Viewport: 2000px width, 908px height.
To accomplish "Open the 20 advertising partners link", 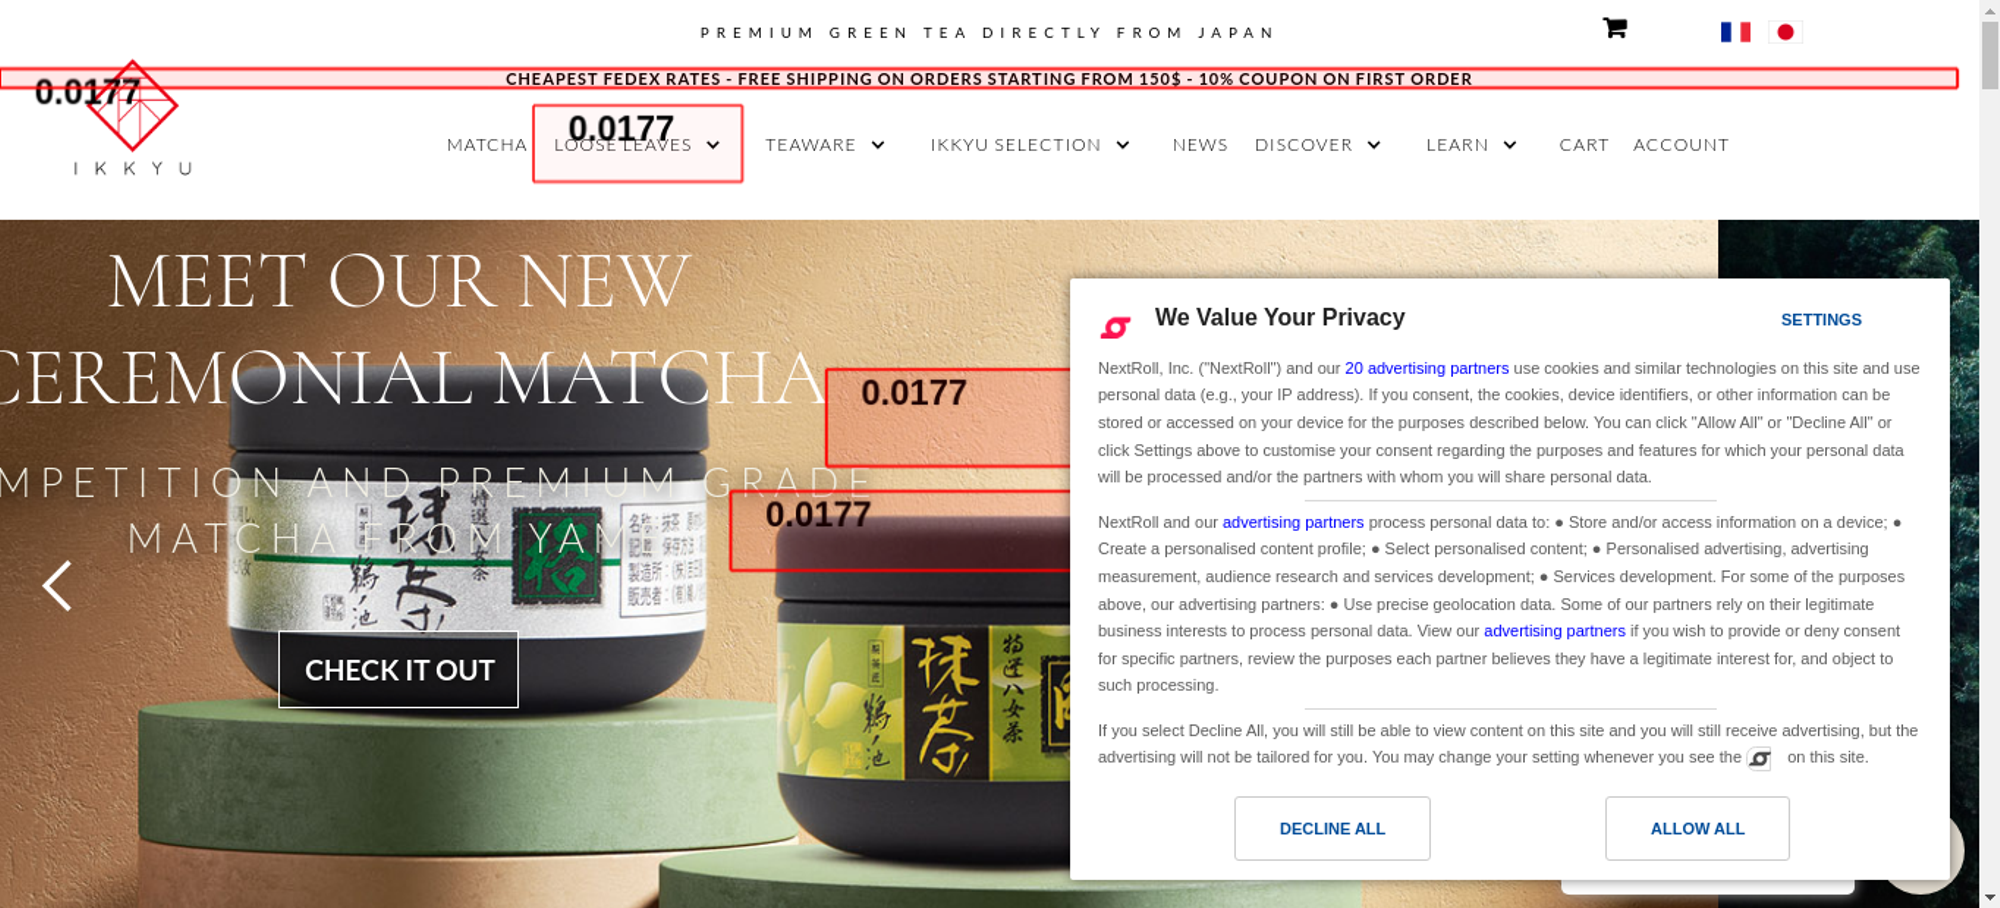I will point(1426,368).
